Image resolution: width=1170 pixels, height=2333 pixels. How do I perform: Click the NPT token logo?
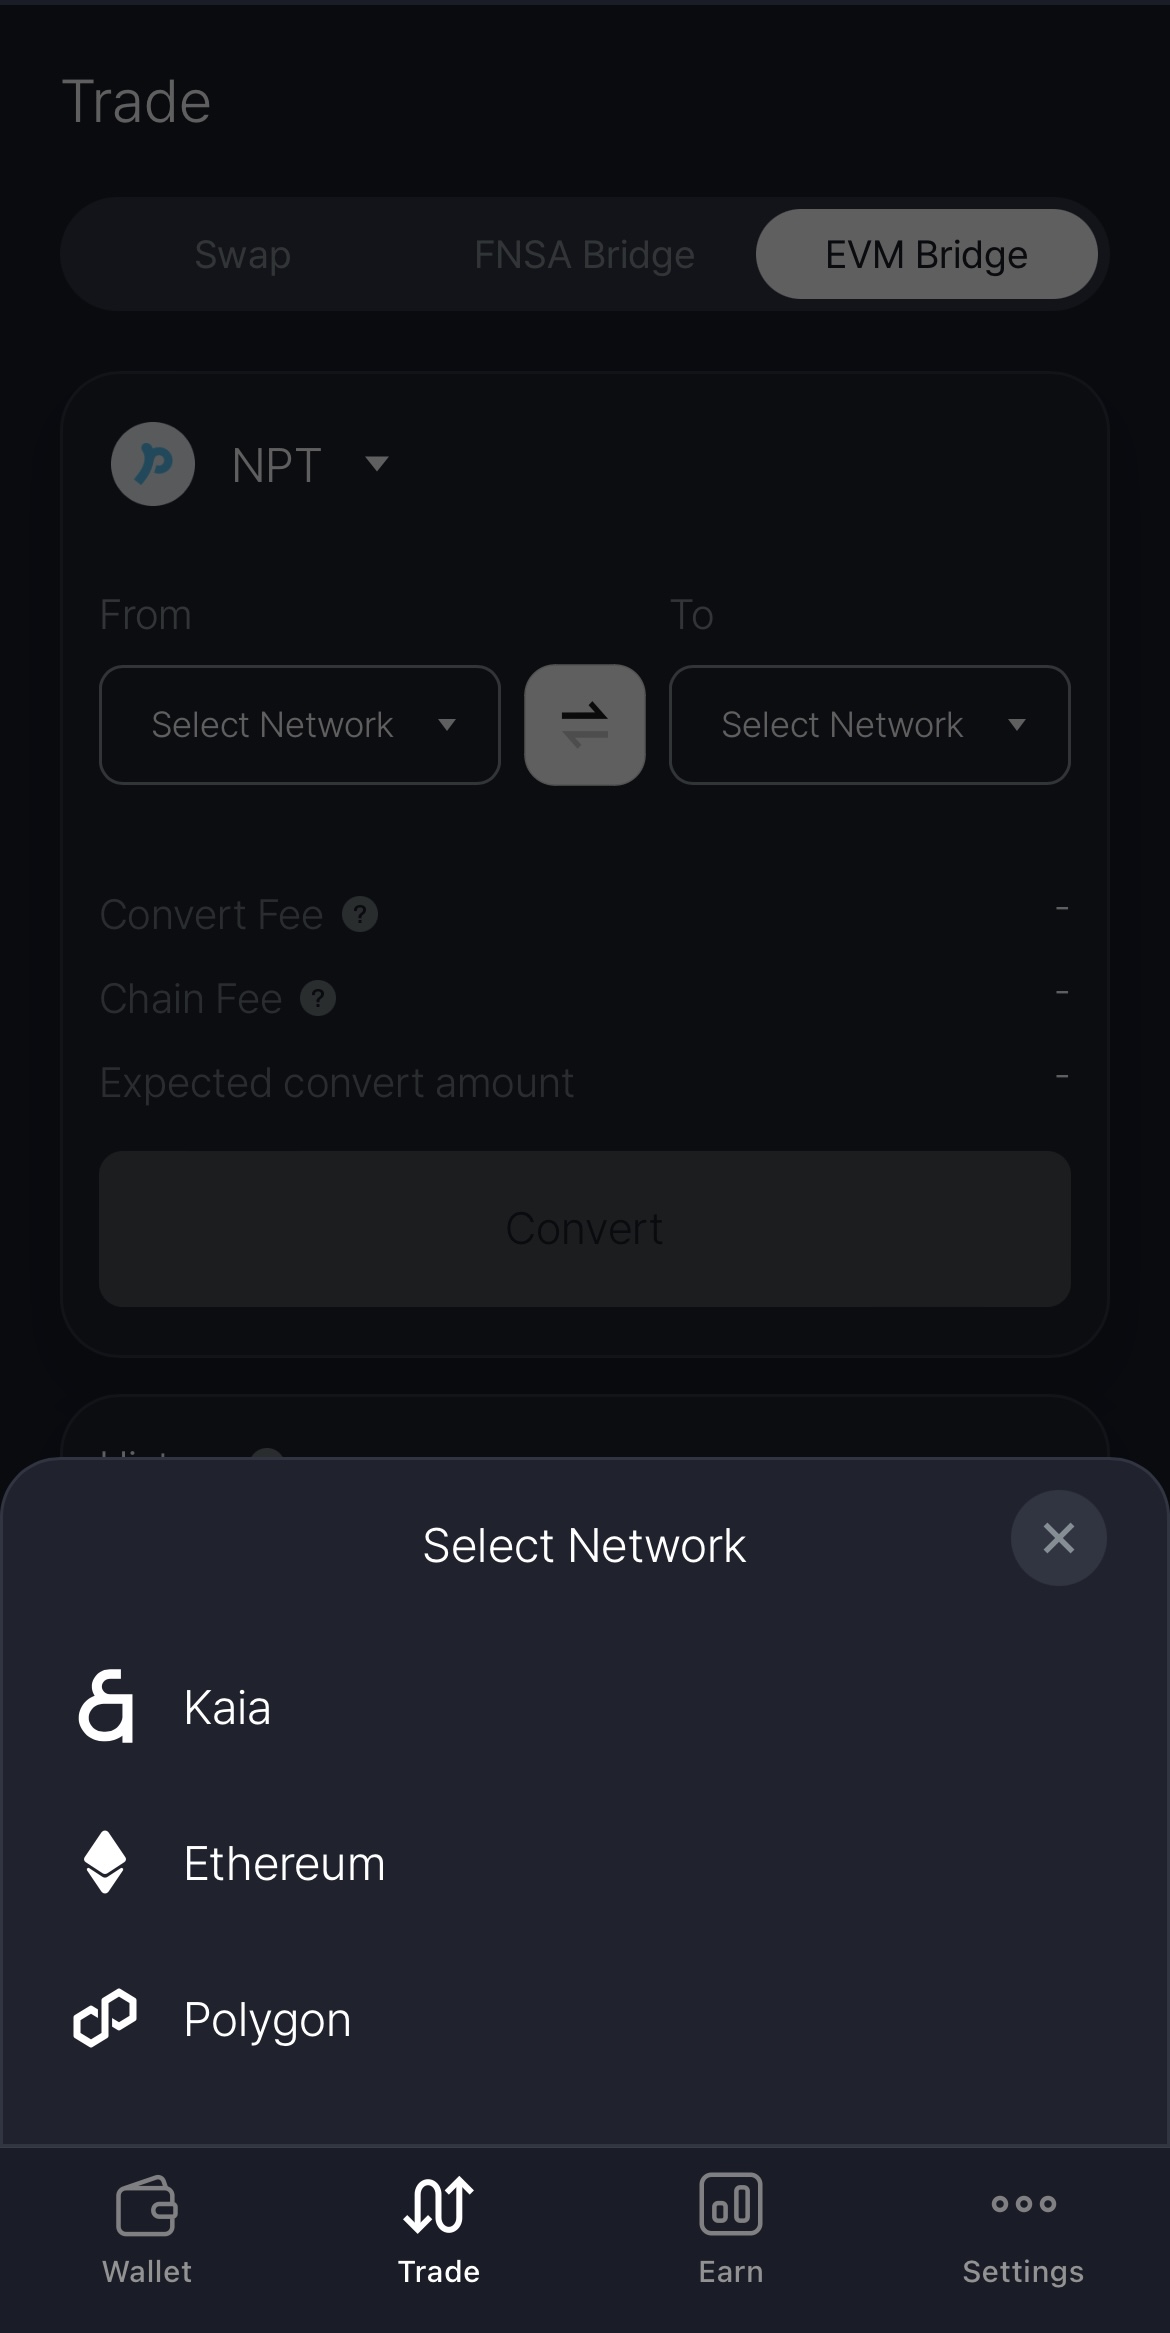tap(153, 464)
